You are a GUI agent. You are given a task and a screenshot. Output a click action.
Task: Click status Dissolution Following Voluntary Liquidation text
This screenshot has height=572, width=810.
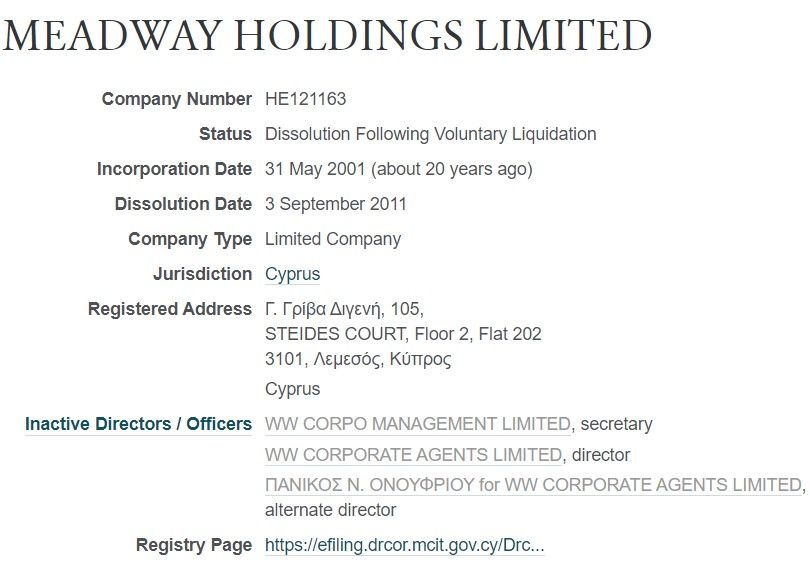coord(431,134)
